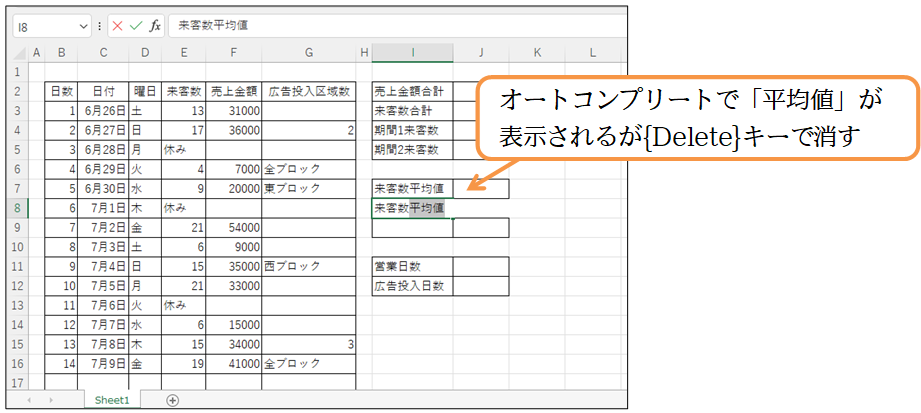The image size is (921, 413).
Task: Select column A header
Action: pyautogui.click(x=36, y=53)
